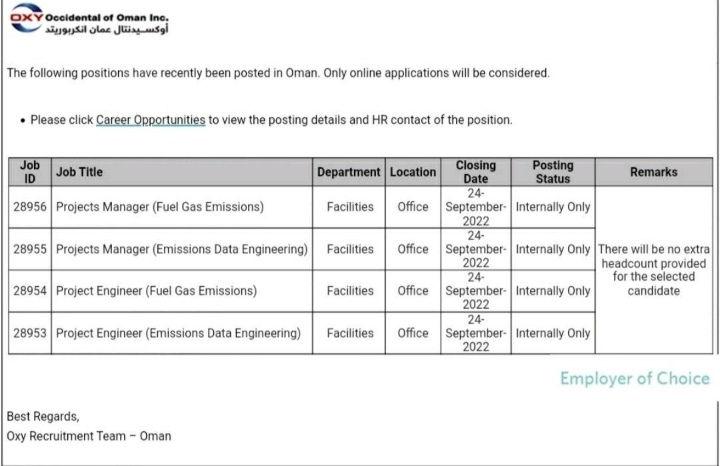Click job ID 28955 cell
Screen dimensions: 720x466
(x=29, y=249)
